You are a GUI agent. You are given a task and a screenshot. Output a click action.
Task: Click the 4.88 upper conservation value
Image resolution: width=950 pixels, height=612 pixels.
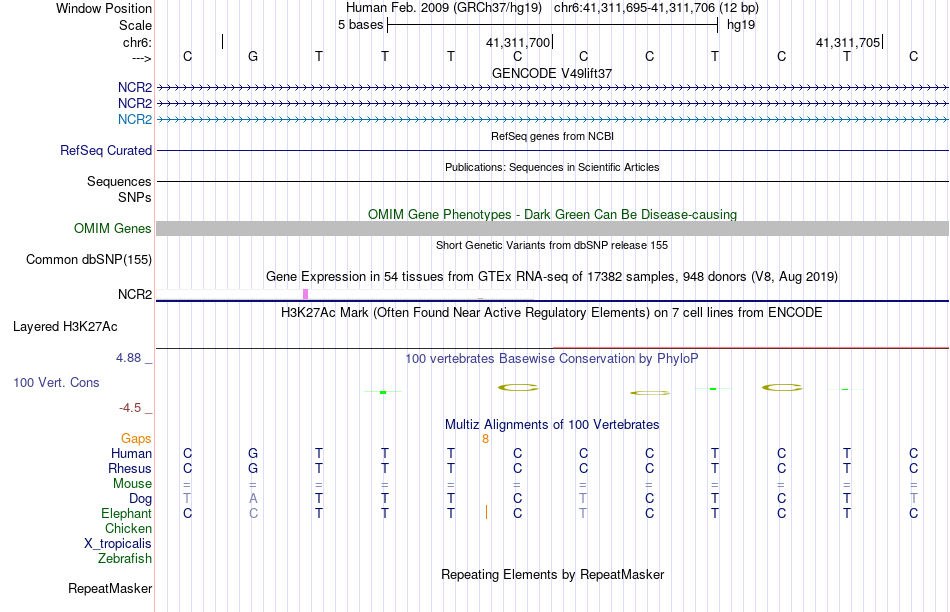[x=128, y=358]
